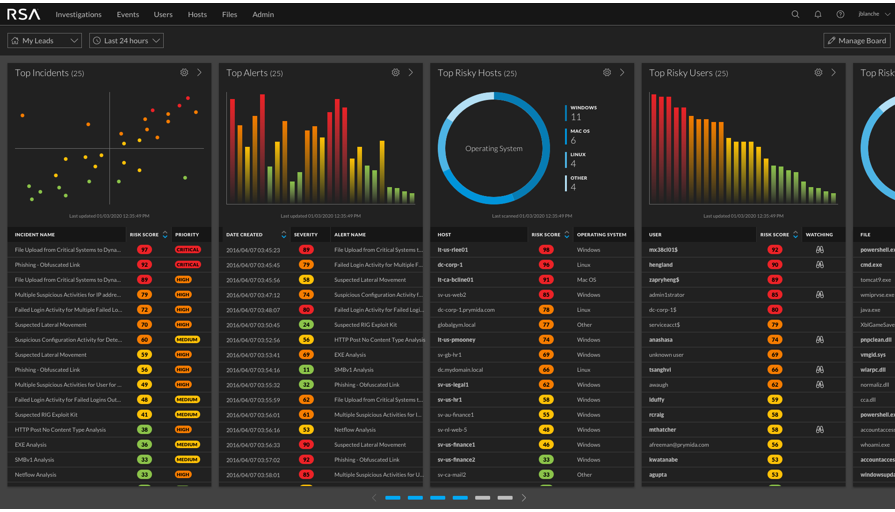Viewport: 895px width, 512px height.
Task: Click the Manage Board button
Action: click(x=857, y=41)
